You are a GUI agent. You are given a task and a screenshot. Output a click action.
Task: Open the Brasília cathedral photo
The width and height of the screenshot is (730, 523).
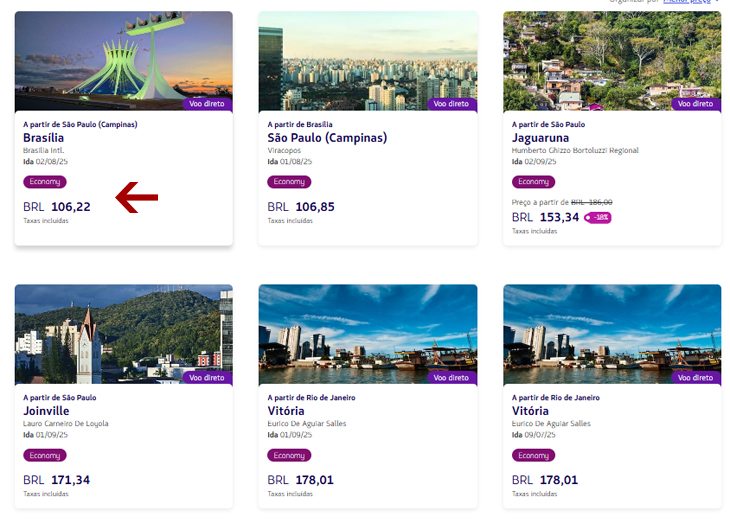point(123,61)
